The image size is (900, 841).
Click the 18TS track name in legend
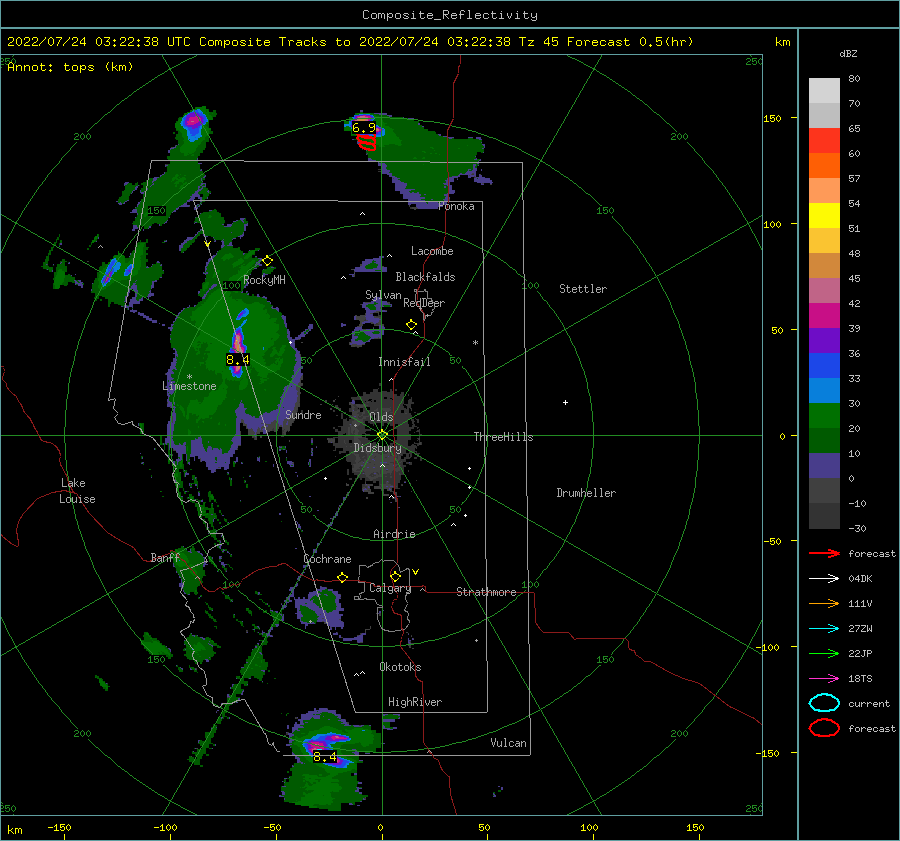(x=860, y=679)
